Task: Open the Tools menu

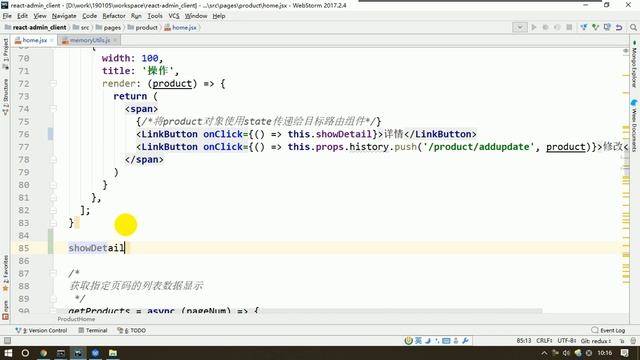Action: click(155, 16)
